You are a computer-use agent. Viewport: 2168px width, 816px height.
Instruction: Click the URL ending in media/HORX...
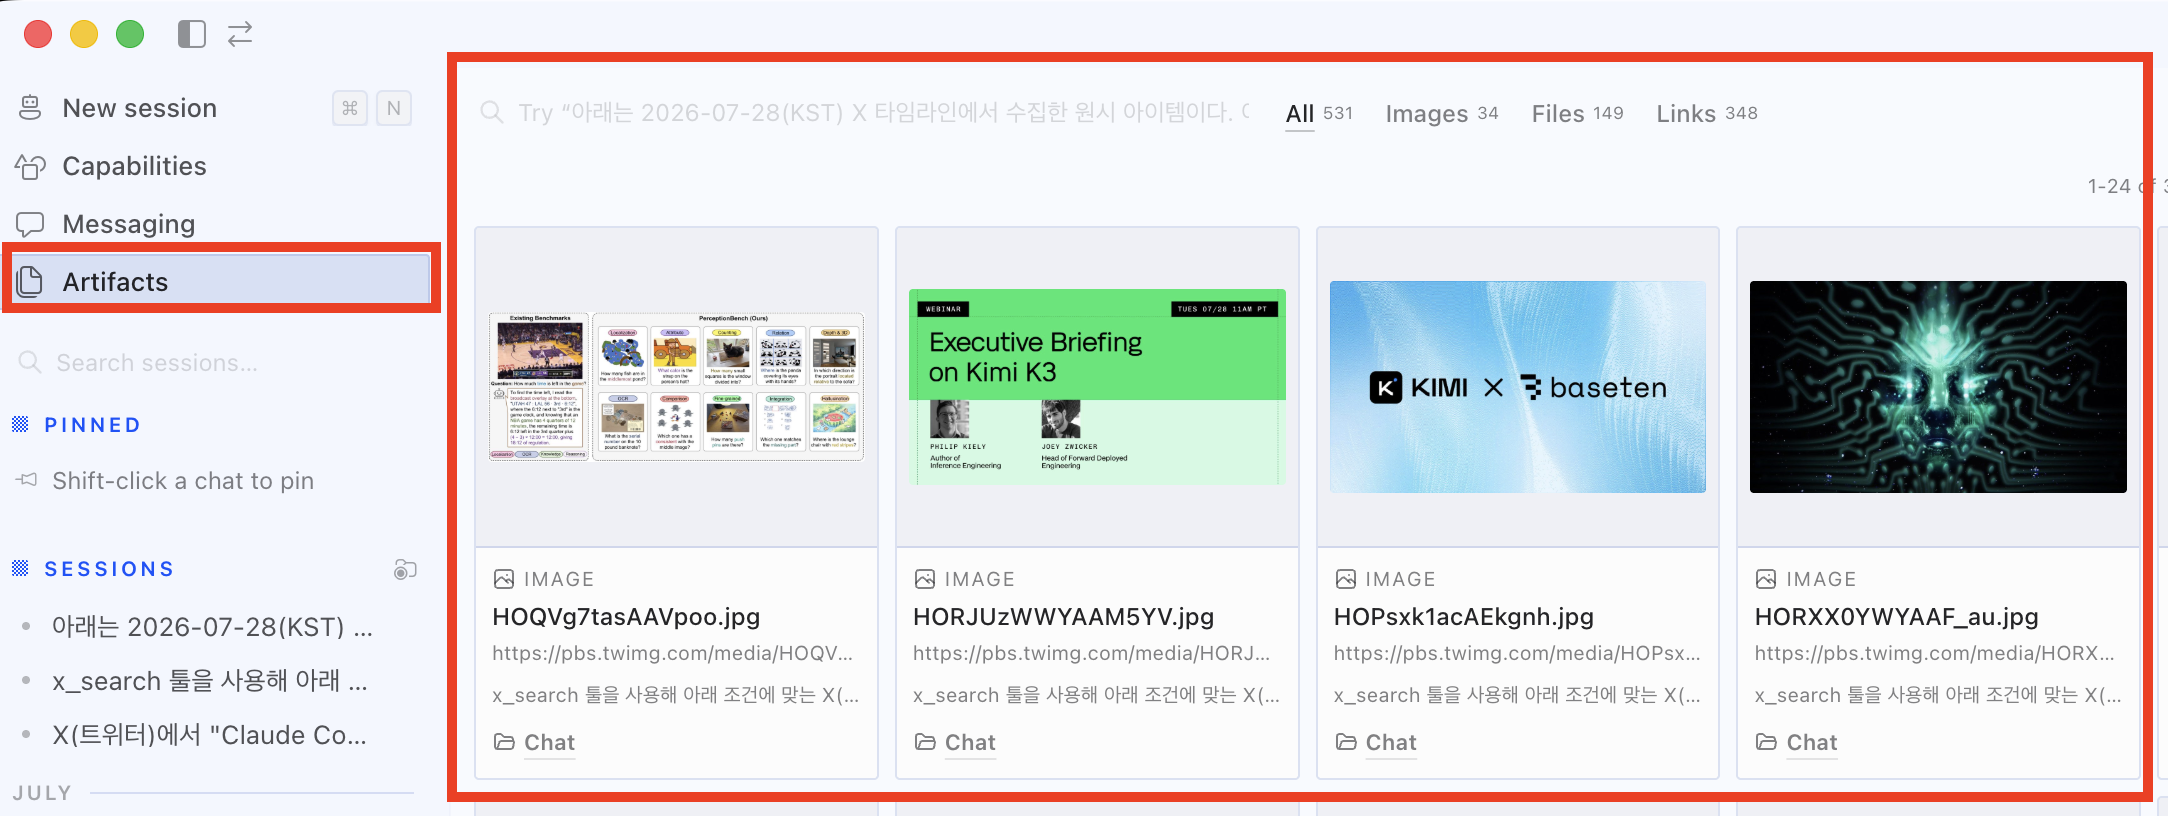1935,654
